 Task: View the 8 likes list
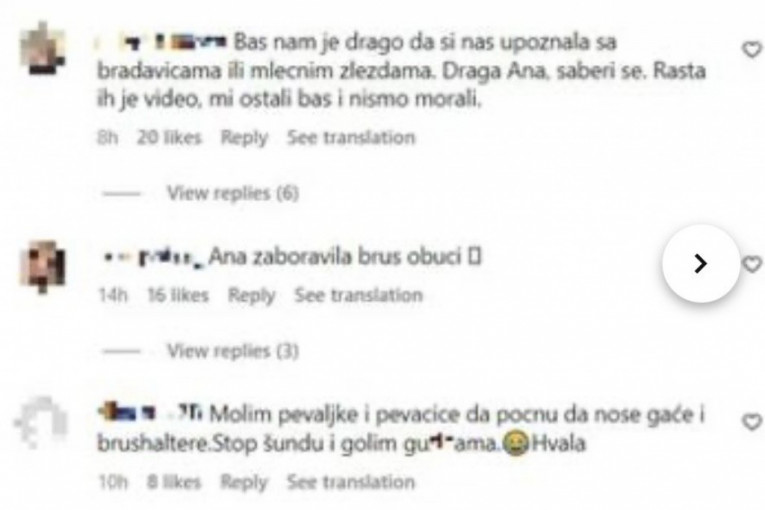pos(174,482)
